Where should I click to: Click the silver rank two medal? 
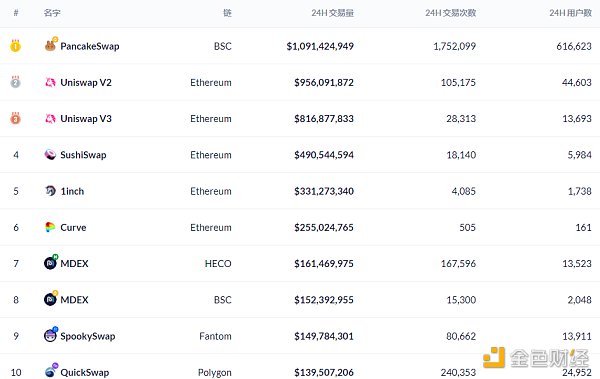(x=15, y=82)
